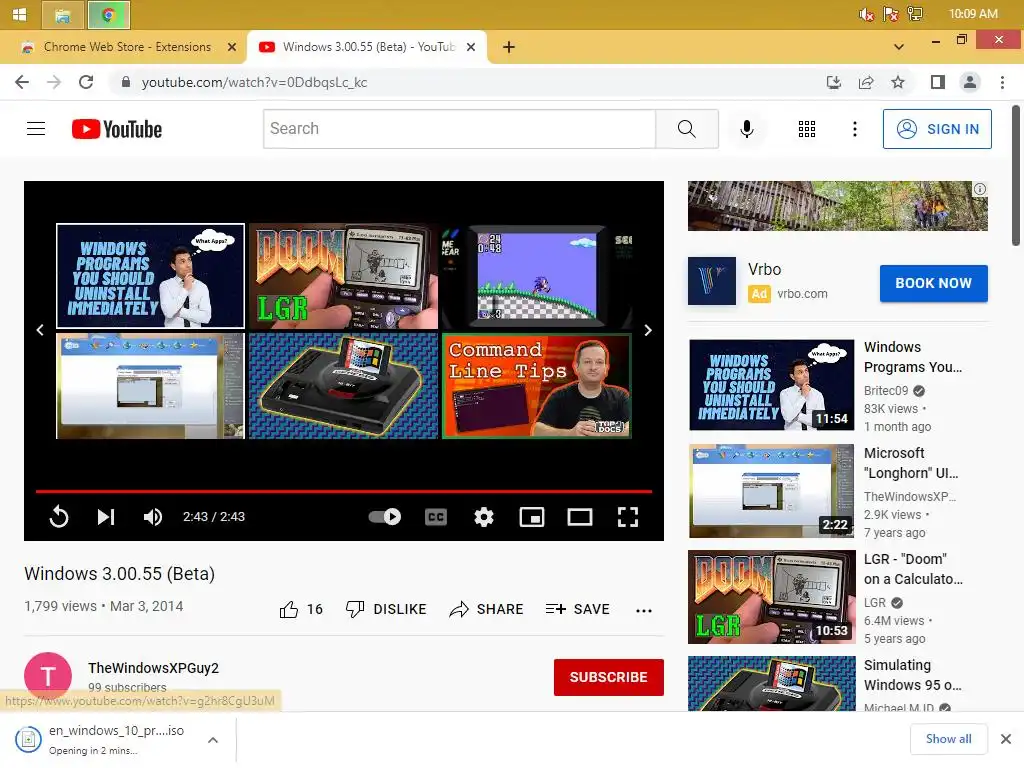Click the SIGN IN button
This screenshot has width=1024, height=768.
[937, 129]
